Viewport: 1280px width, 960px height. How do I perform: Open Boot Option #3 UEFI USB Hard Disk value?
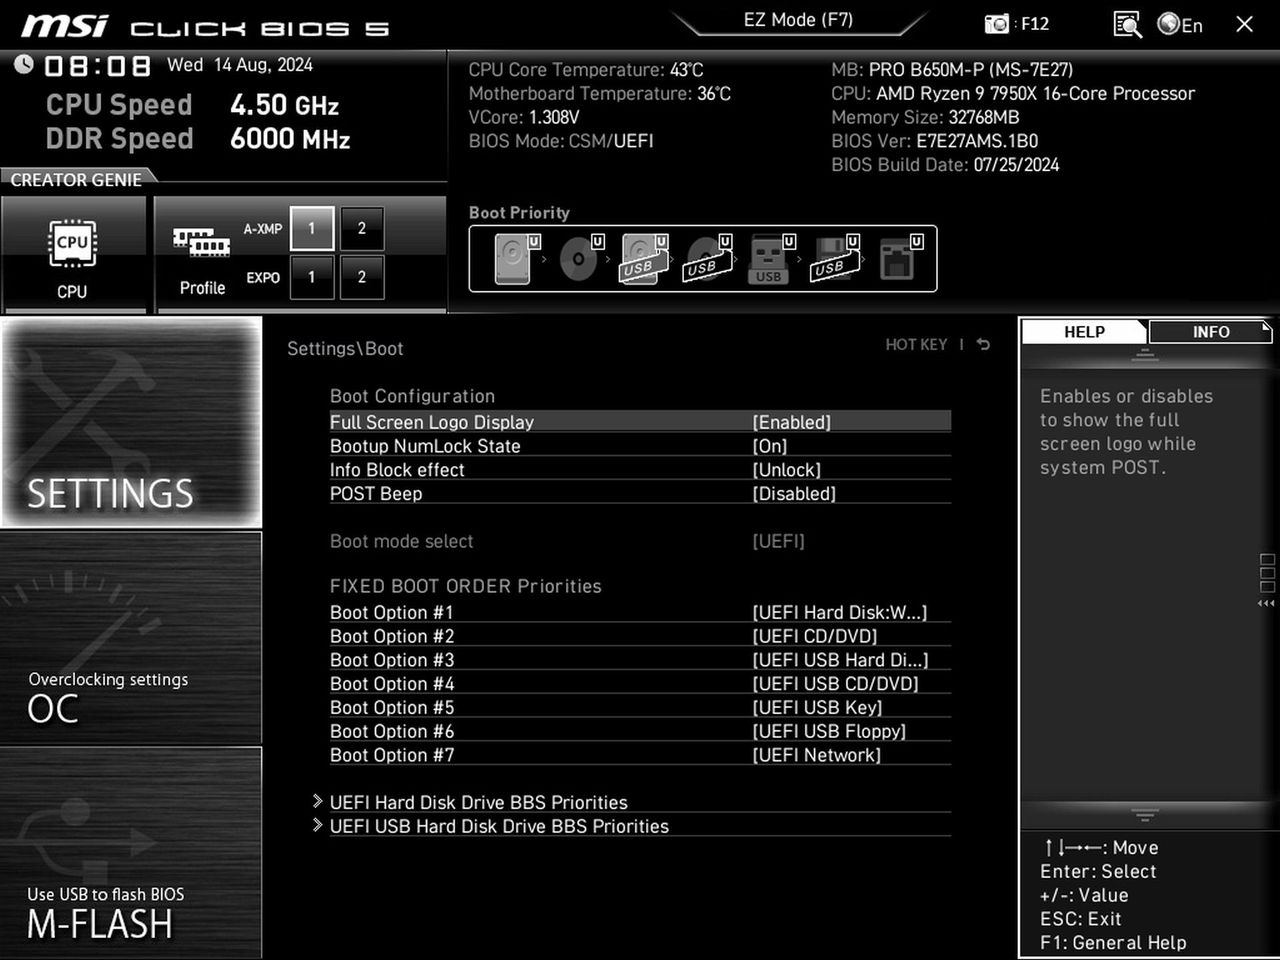(840, 661)
